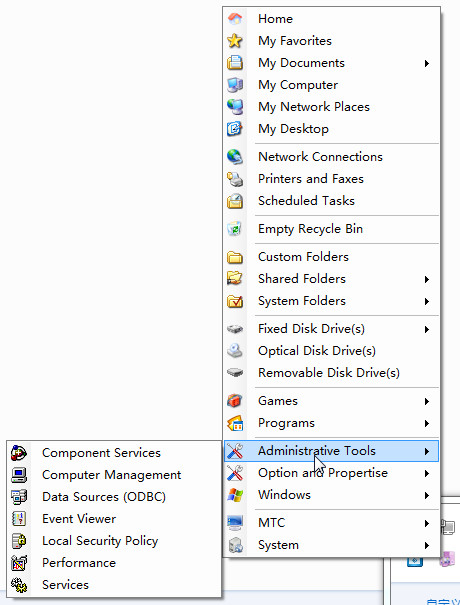460x605 pixels.
Task: Click the Administrative Tools wrench icon
Action: (x=235, y=451)
